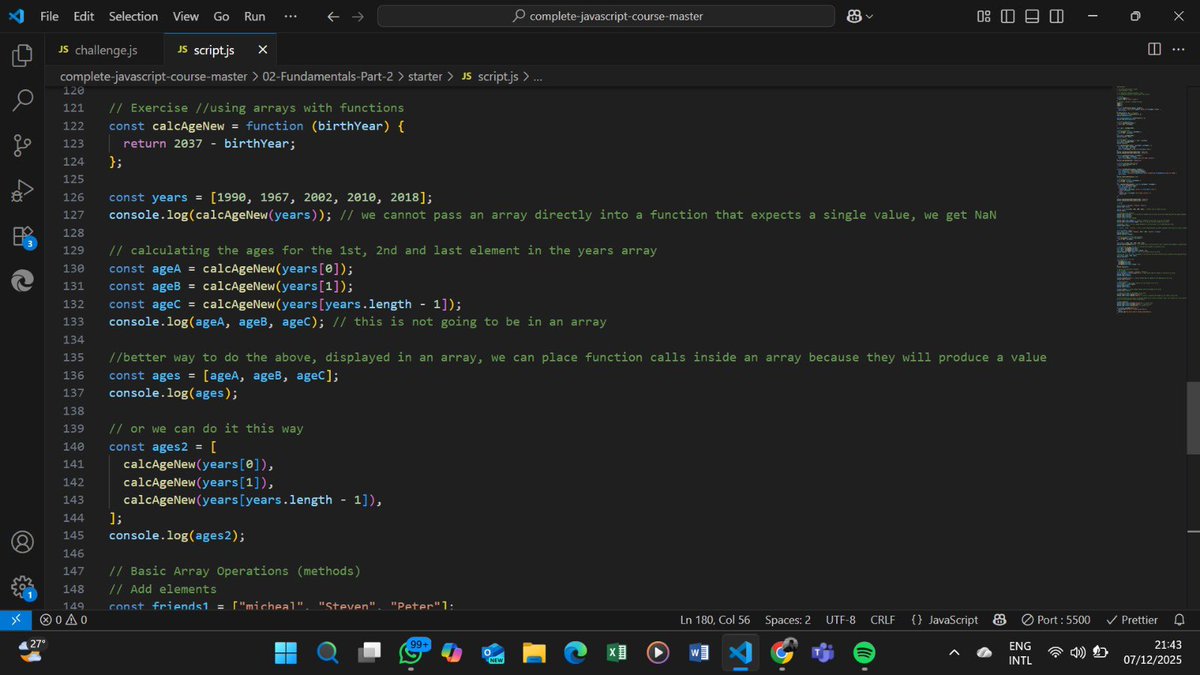Open the Selection menu
Screen dimensions: 1200x675
point(133,16)
